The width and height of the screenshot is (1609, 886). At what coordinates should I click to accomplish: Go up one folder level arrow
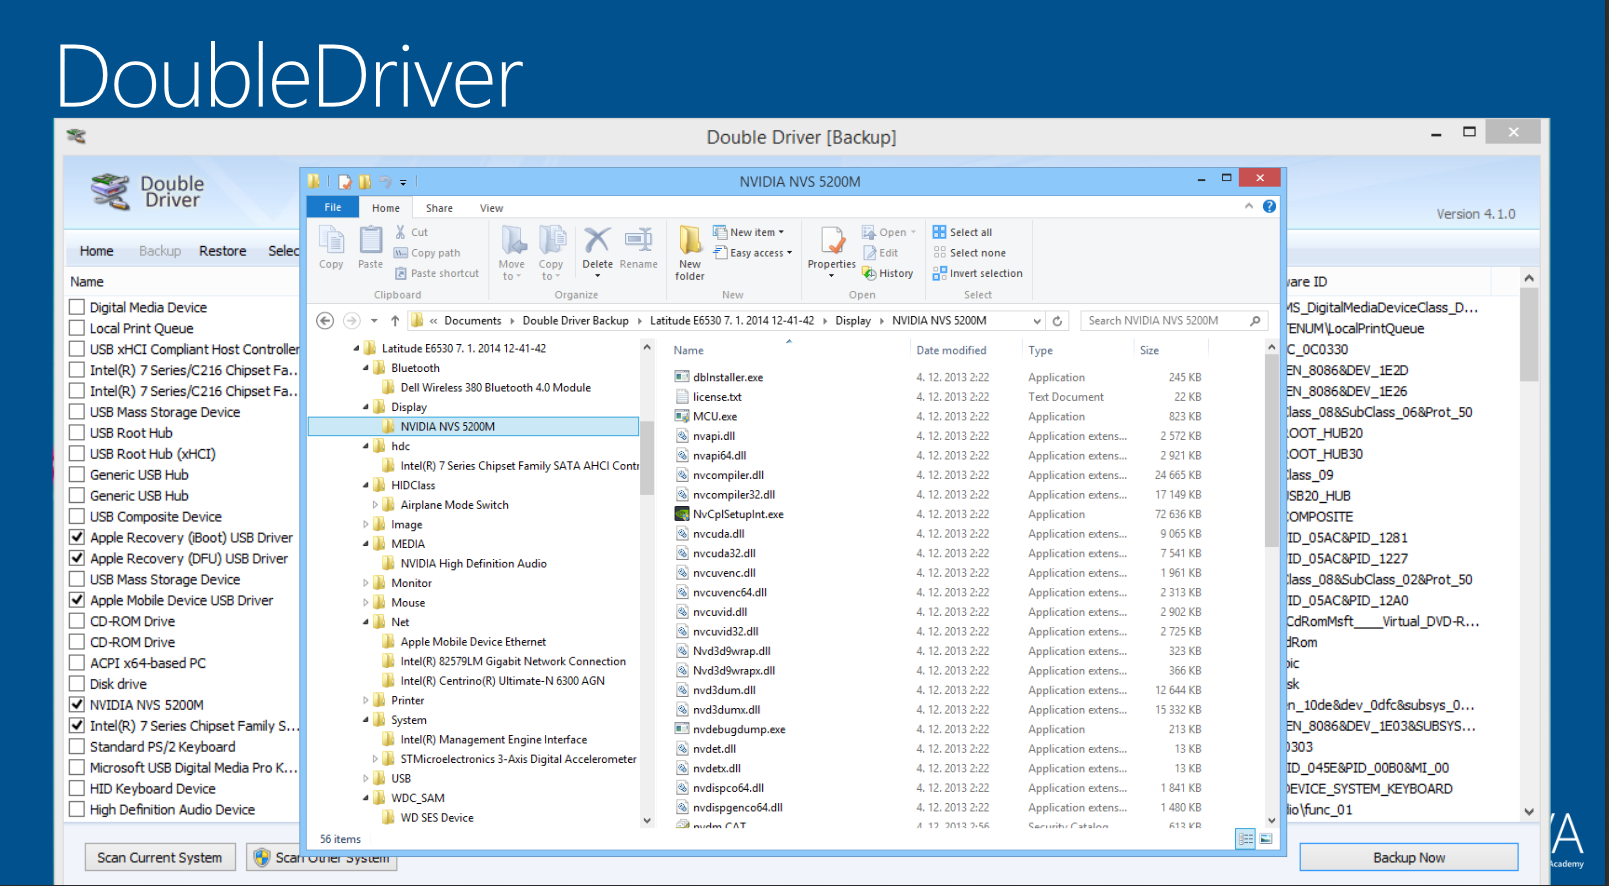tap(395, 321)
